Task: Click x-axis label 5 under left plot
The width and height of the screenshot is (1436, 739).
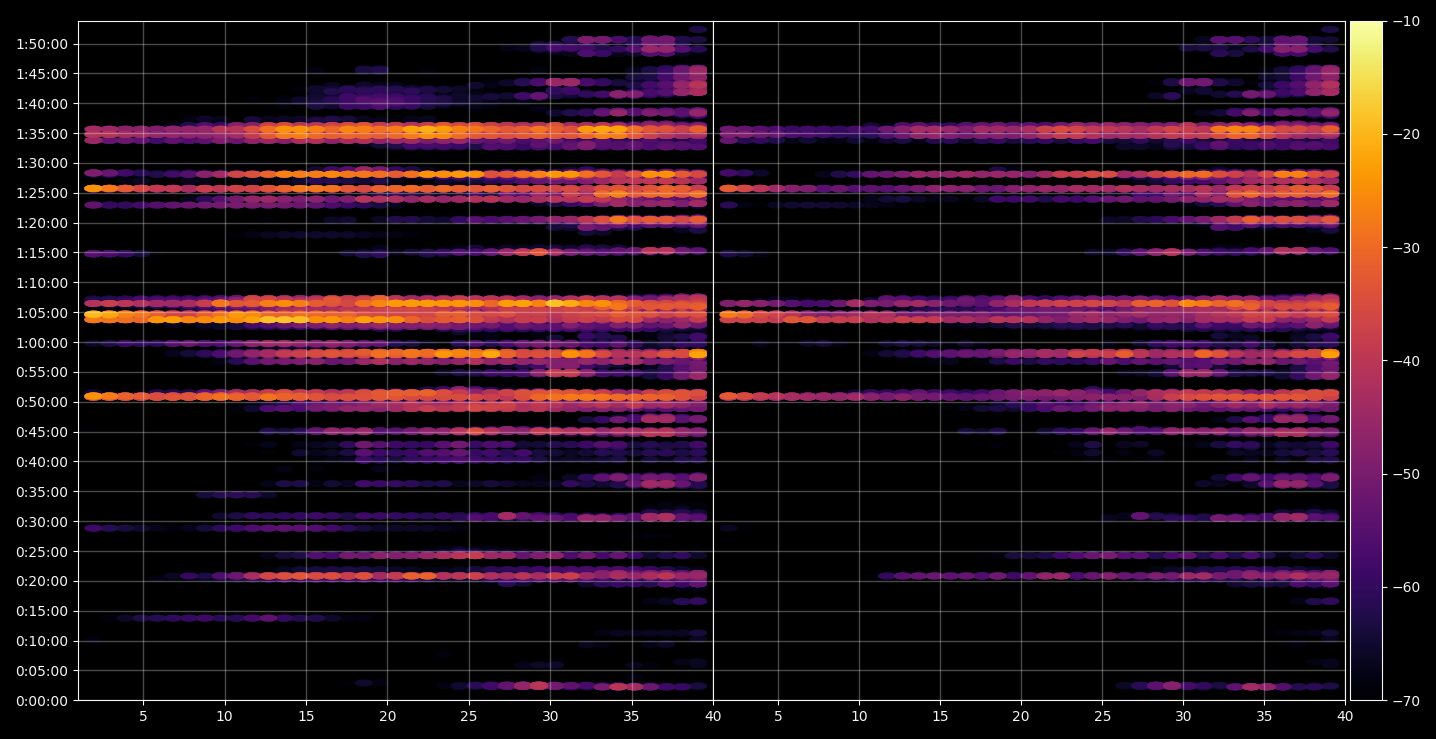Action: [143, 717]
